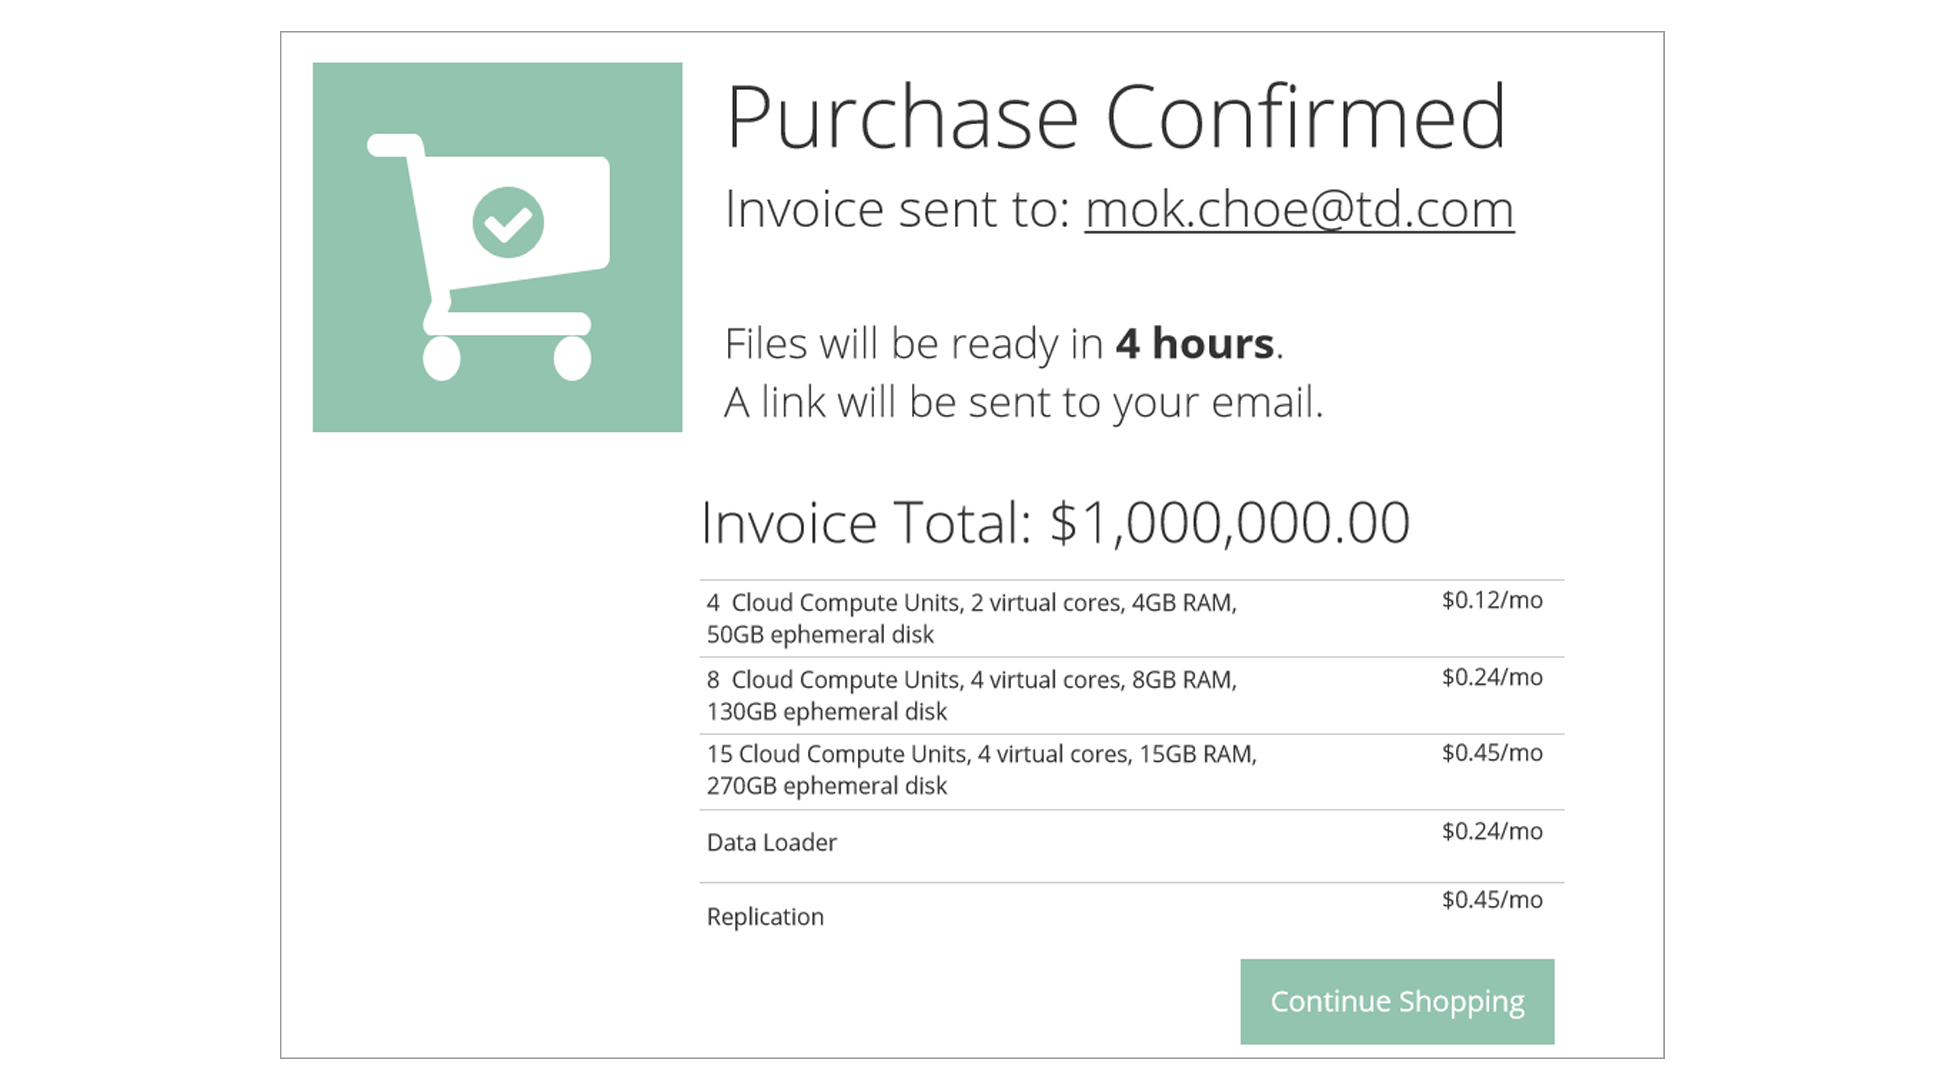The height and width of the screenshot is (1090, 1958).
Task: Click the "Invoice sent to:" label
Action: (897, 209)
